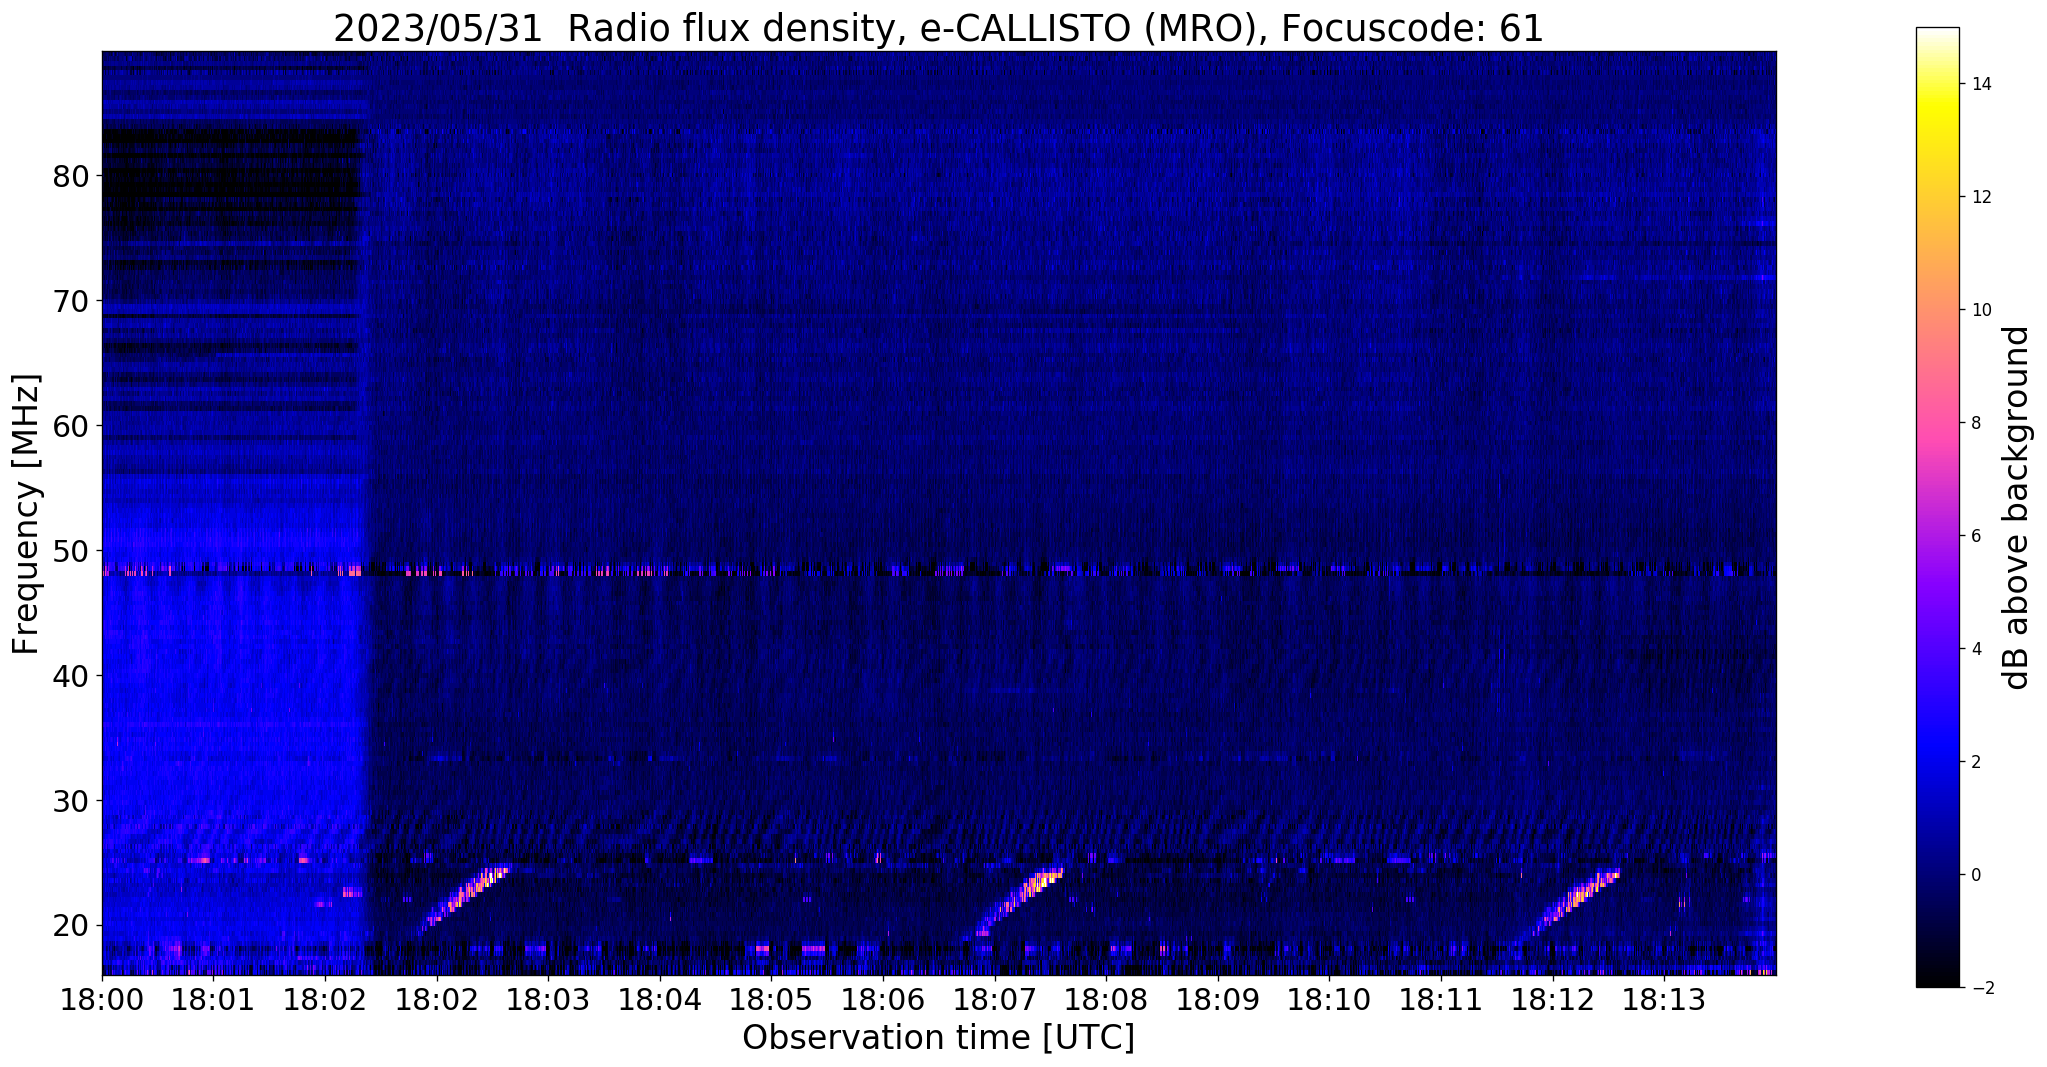Select the 18:12 time tick label
Image resolution: width=2047 pixels, height=1067 pixels.
click(x=1551, y=999)
